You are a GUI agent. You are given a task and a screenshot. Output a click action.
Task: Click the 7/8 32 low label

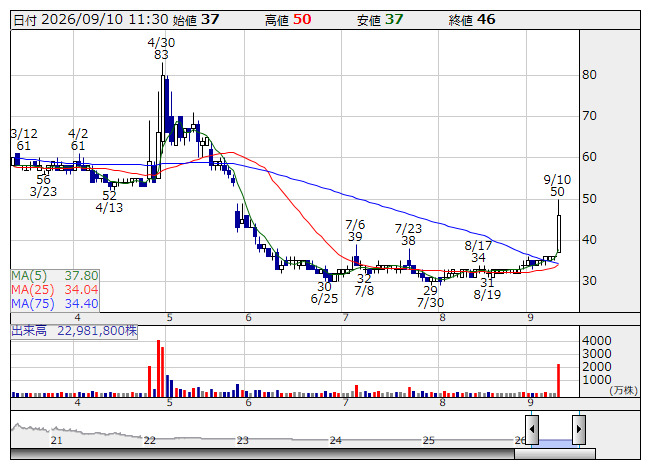364,285
